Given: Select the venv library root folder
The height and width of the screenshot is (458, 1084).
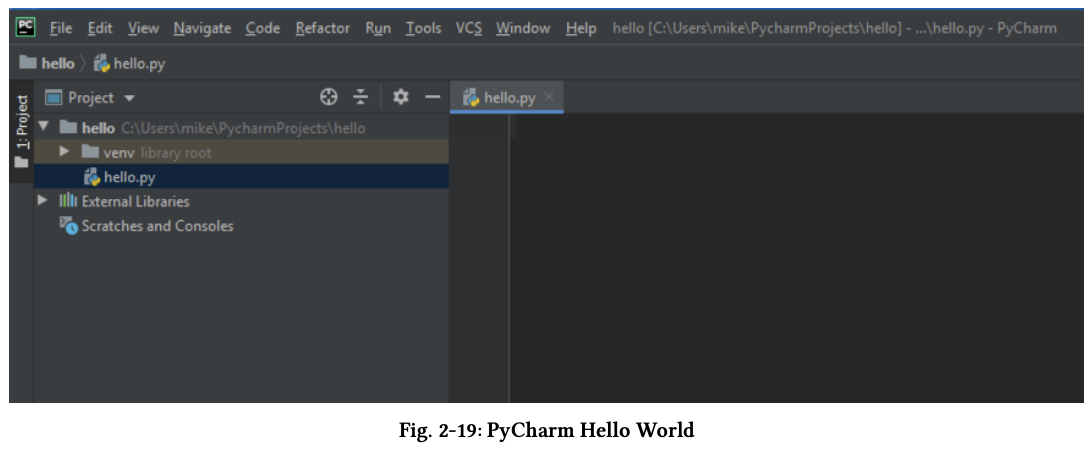Looking at the screenshot, I should [241, 152].
